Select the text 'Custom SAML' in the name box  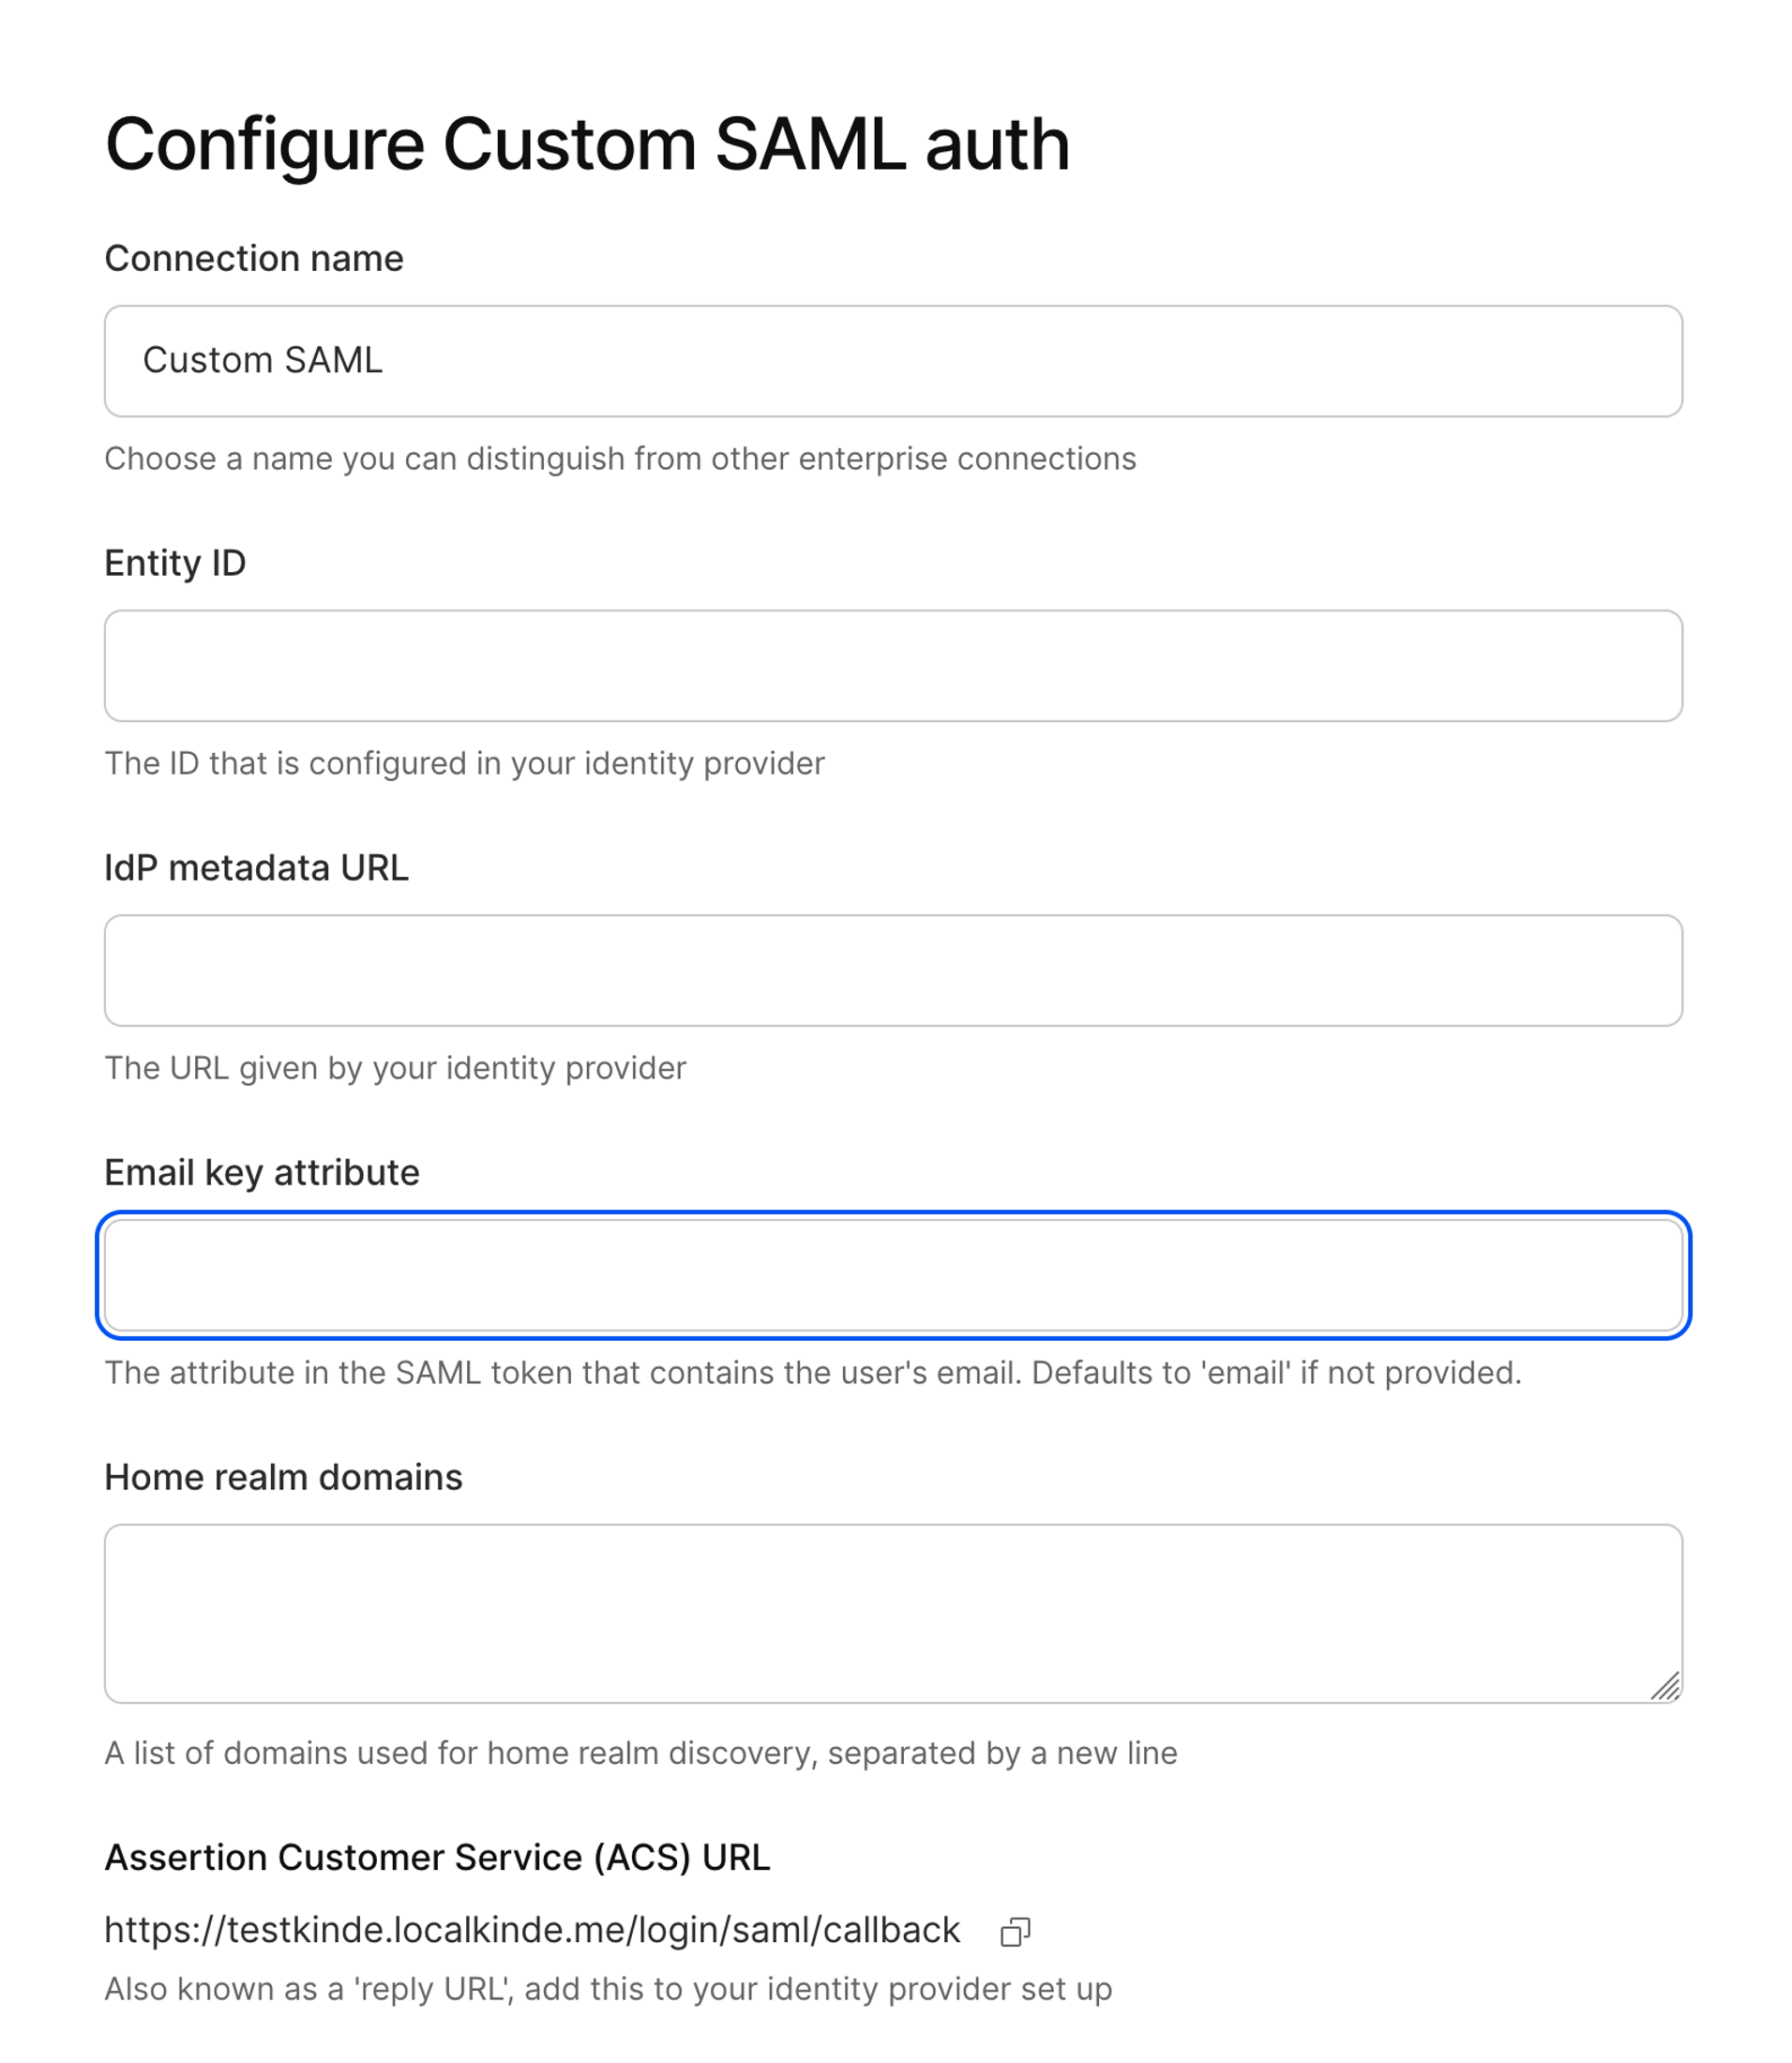click(x=264, y=361)
